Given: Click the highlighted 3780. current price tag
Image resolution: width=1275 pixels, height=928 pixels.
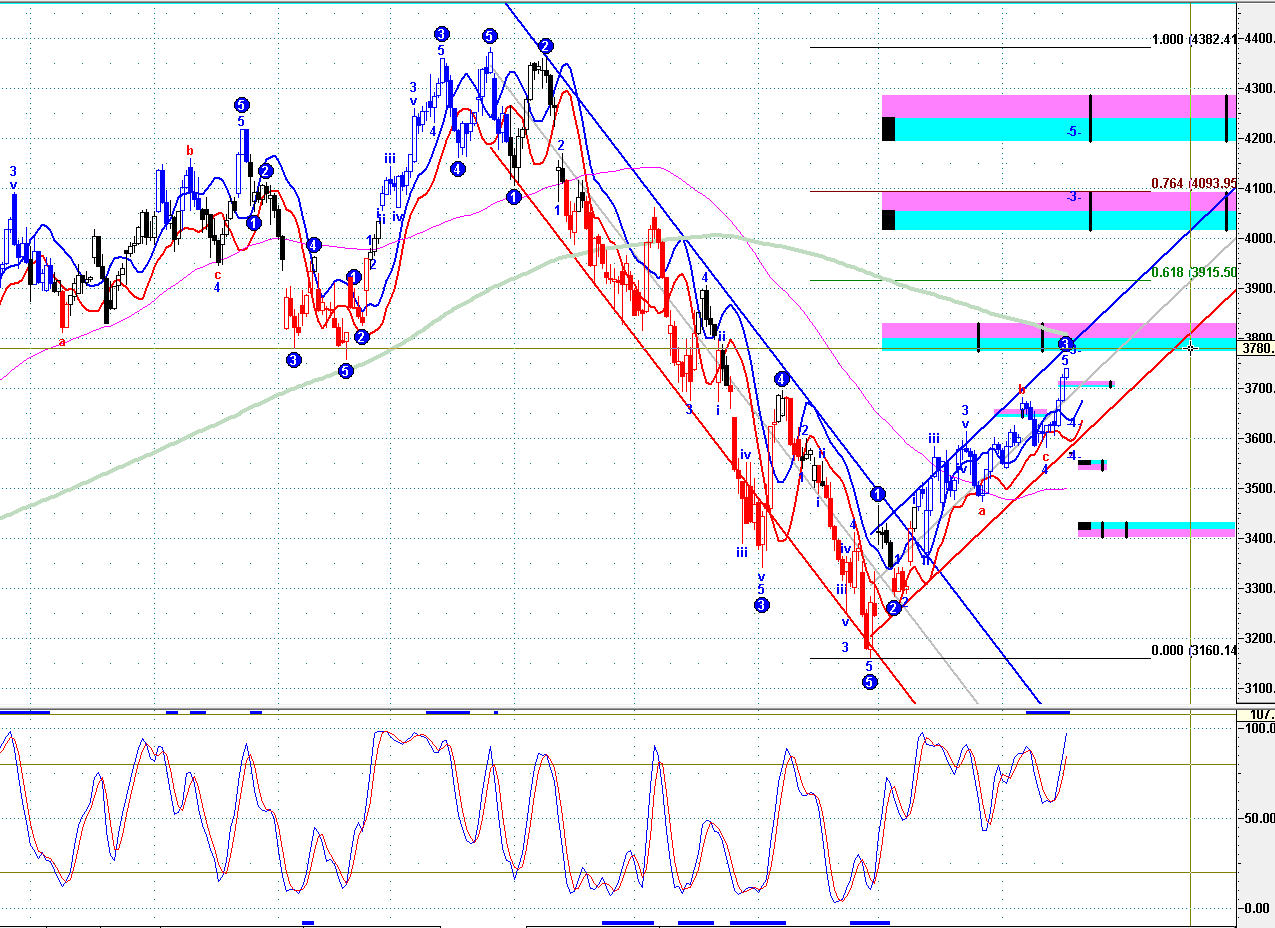Looking at the screenshot, I should pos(1256,348).
